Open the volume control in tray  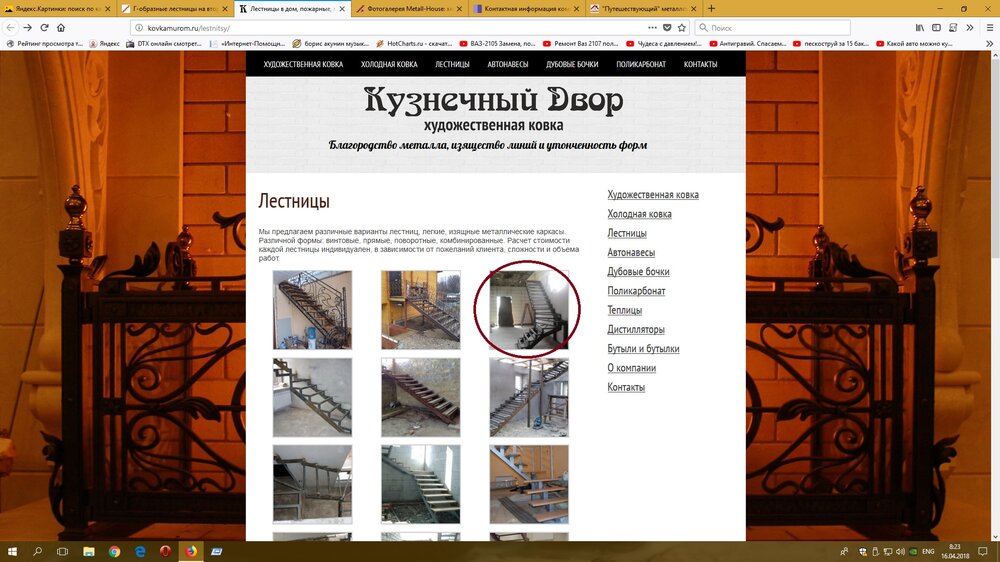tap(900, 551)
